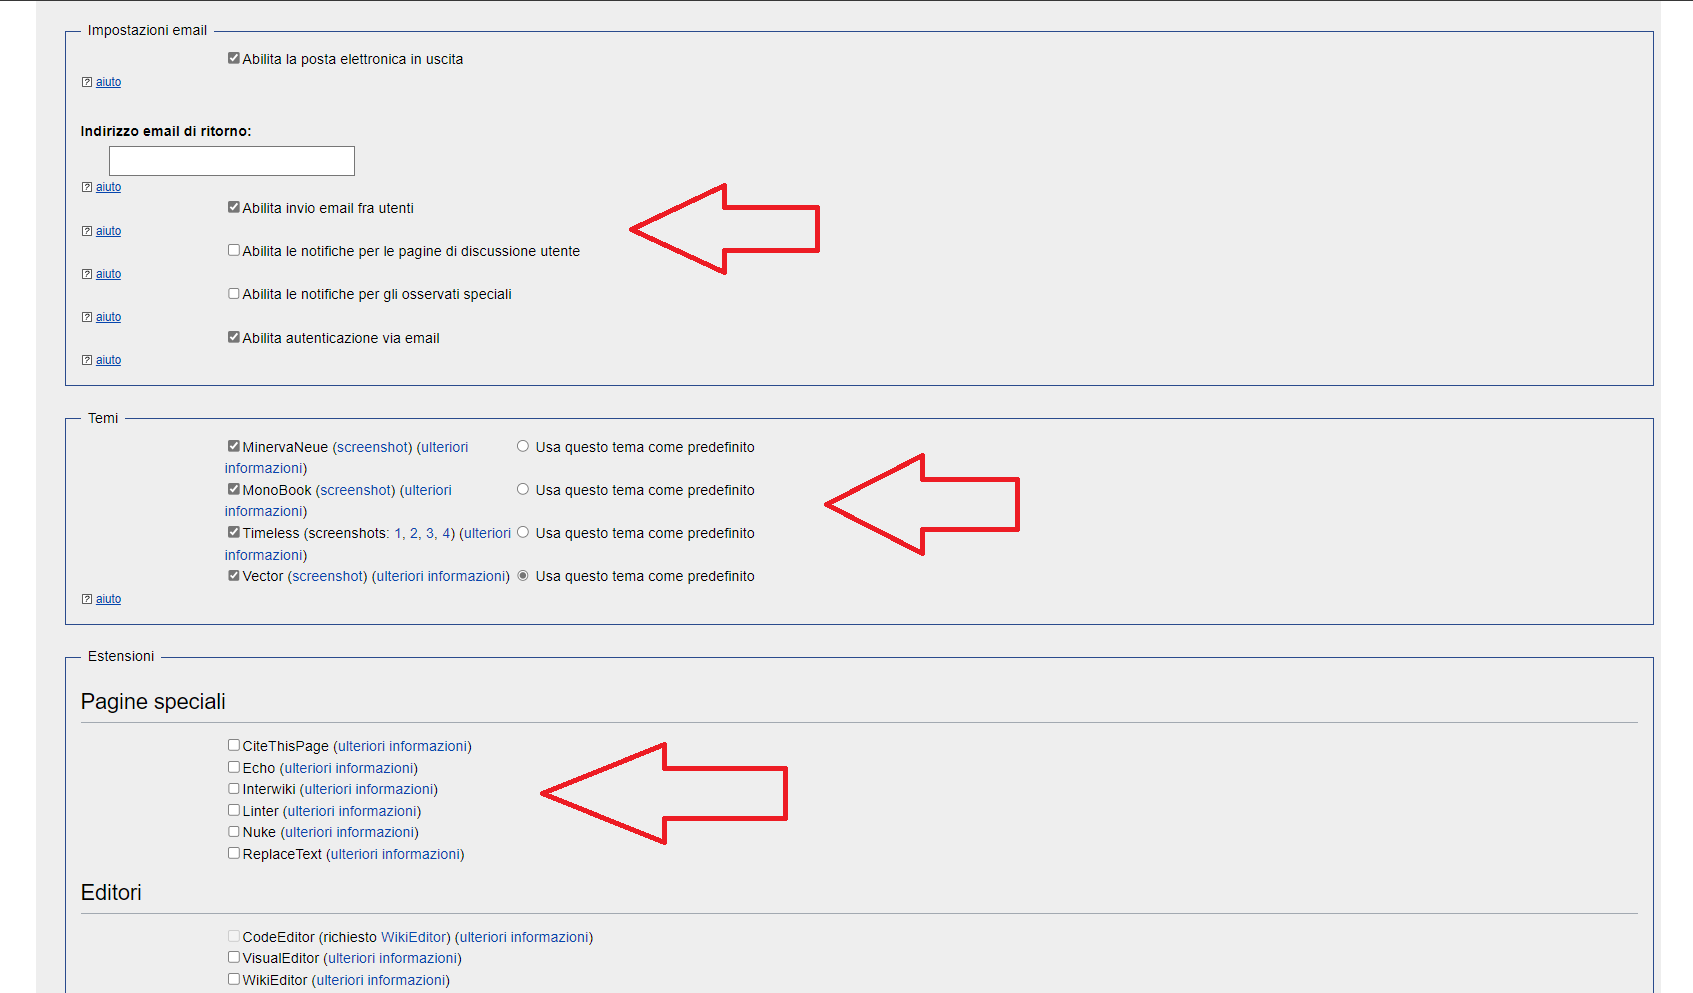Open Timeless 'ulteriori informazioni' link
The image size is (1693, 993).
pos(488,533)
